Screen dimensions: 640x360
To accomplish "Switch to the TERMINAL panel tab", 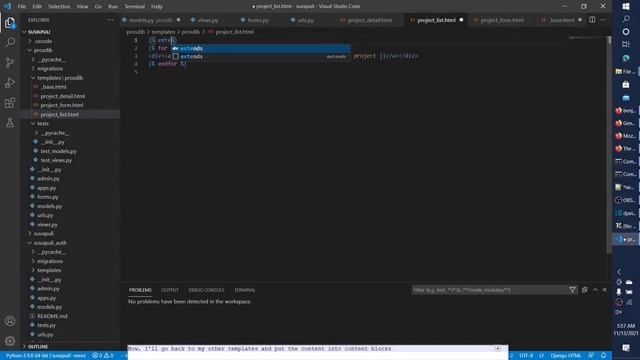I will tap(244, 290).
